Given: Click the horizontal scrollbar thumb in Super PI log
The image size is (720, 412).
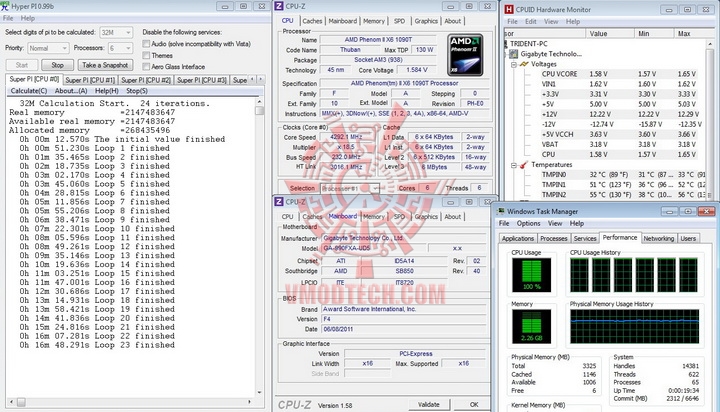Looking at the screenshot, I should [x=21, y=402].
